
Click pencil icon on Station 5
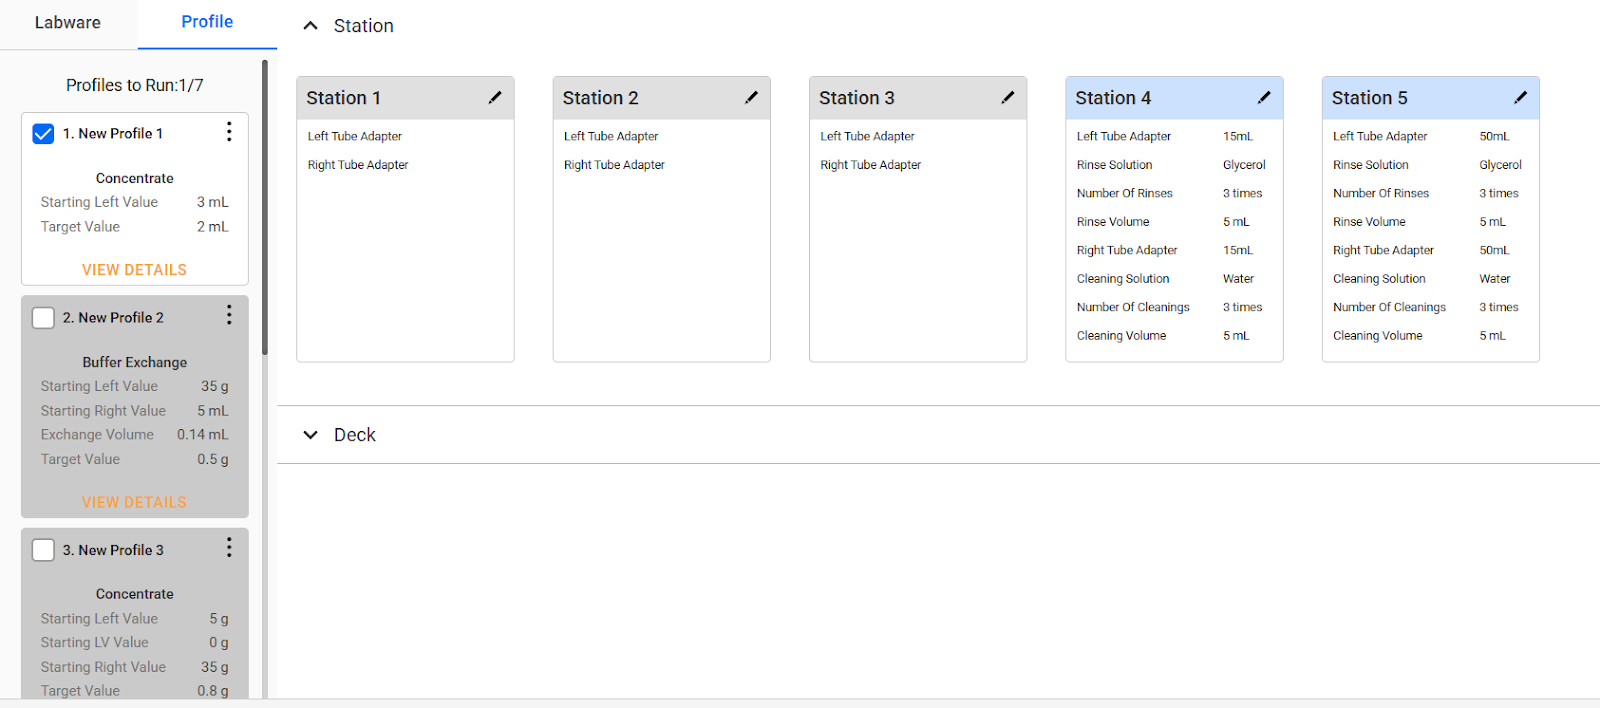[1520, 97]
